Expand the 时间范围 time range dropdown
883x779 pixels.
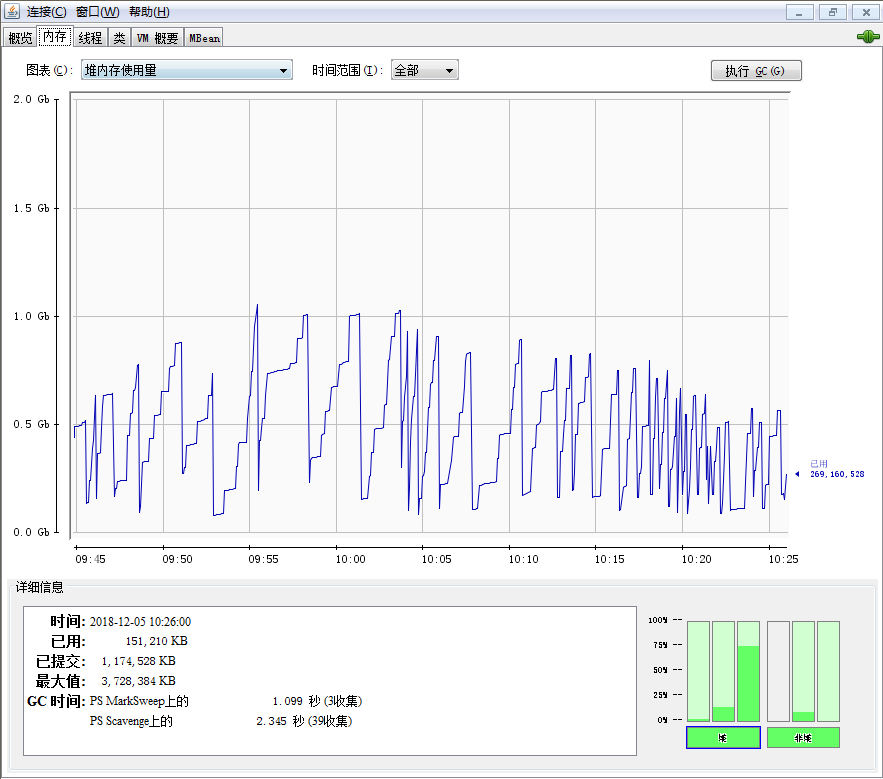(424, 71)
